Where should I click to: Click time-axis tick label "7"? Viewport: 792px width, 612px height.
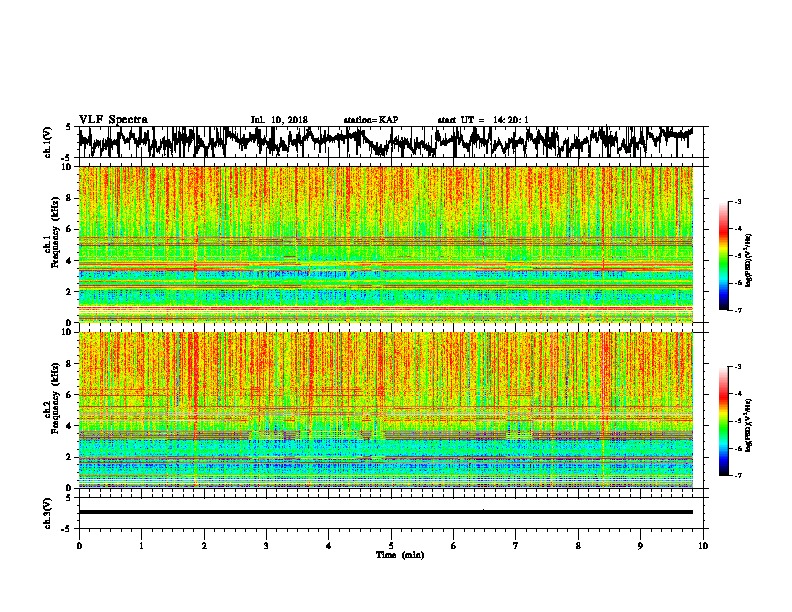[516, 546]
